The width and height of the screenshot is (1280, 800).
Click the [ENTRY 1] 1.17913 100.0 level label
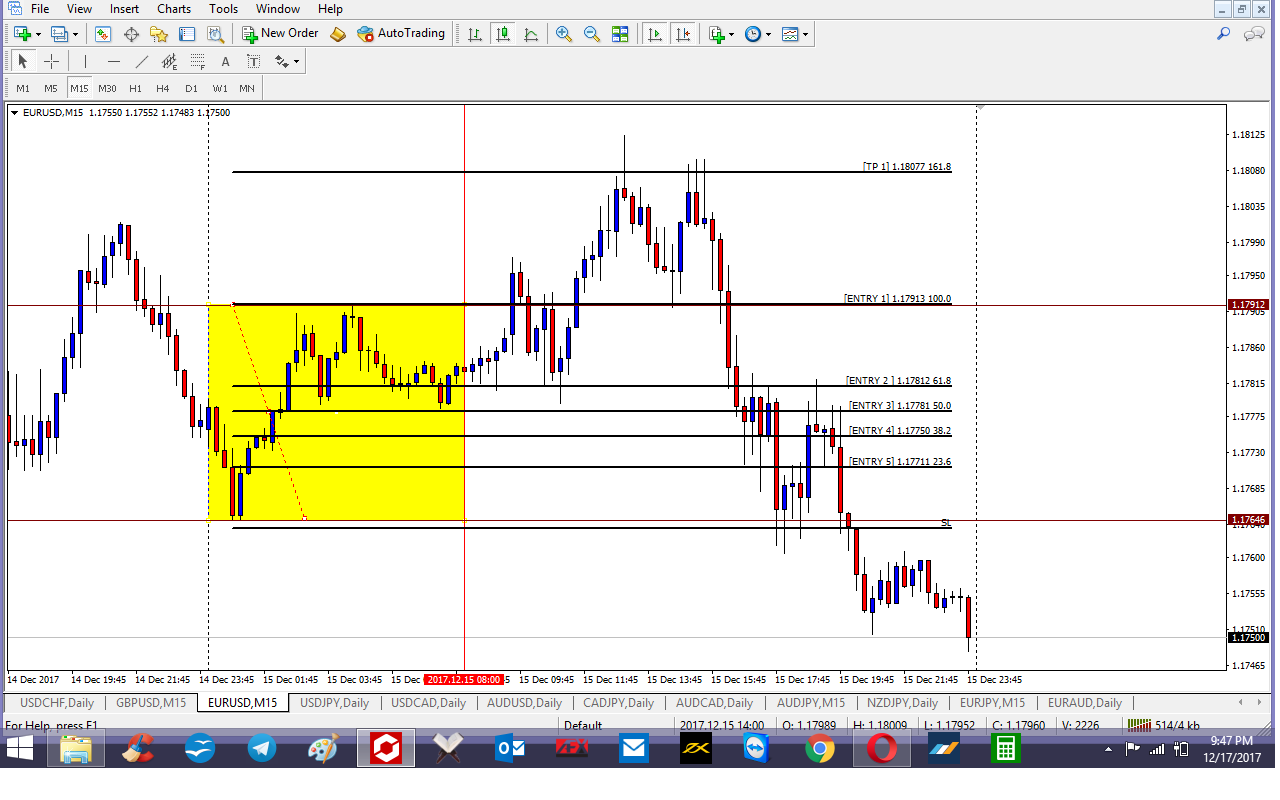point(898,299)
